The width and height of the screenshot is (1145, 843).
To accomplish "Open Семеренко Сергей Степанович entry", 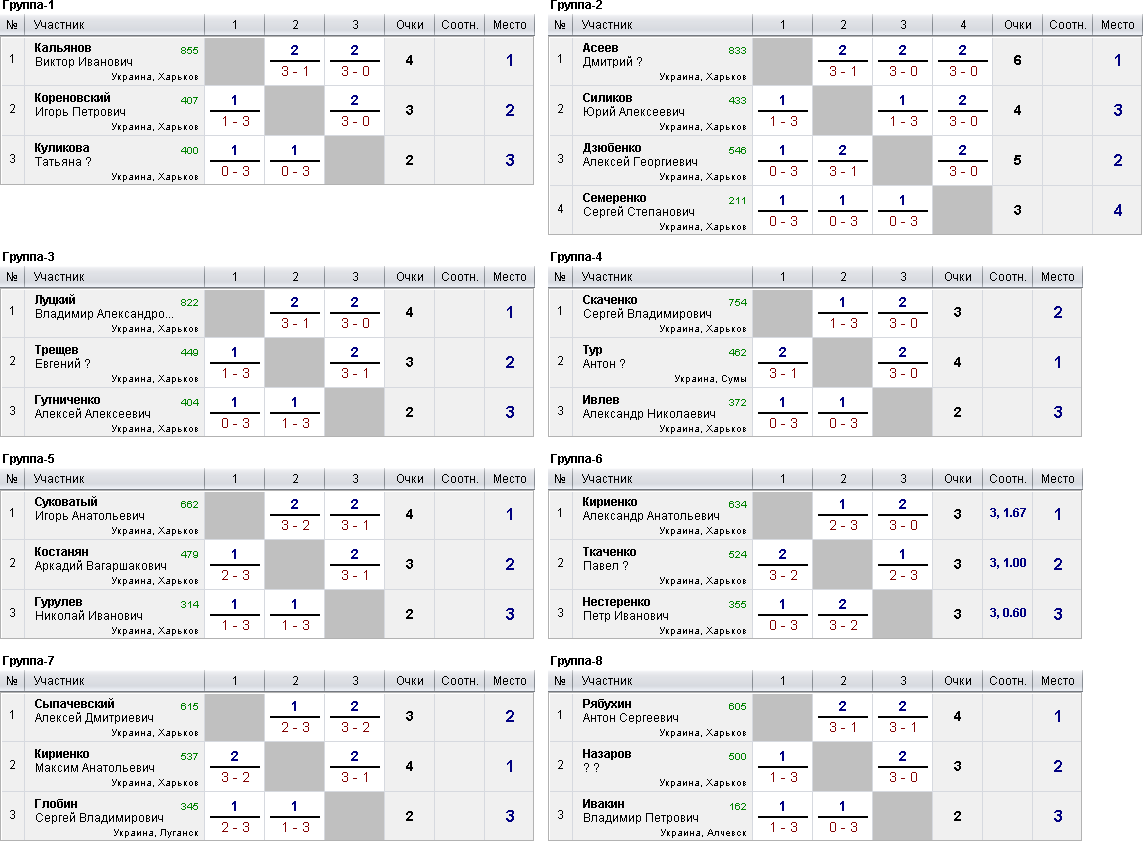I will pyautogui.click(x=638, y=205).
